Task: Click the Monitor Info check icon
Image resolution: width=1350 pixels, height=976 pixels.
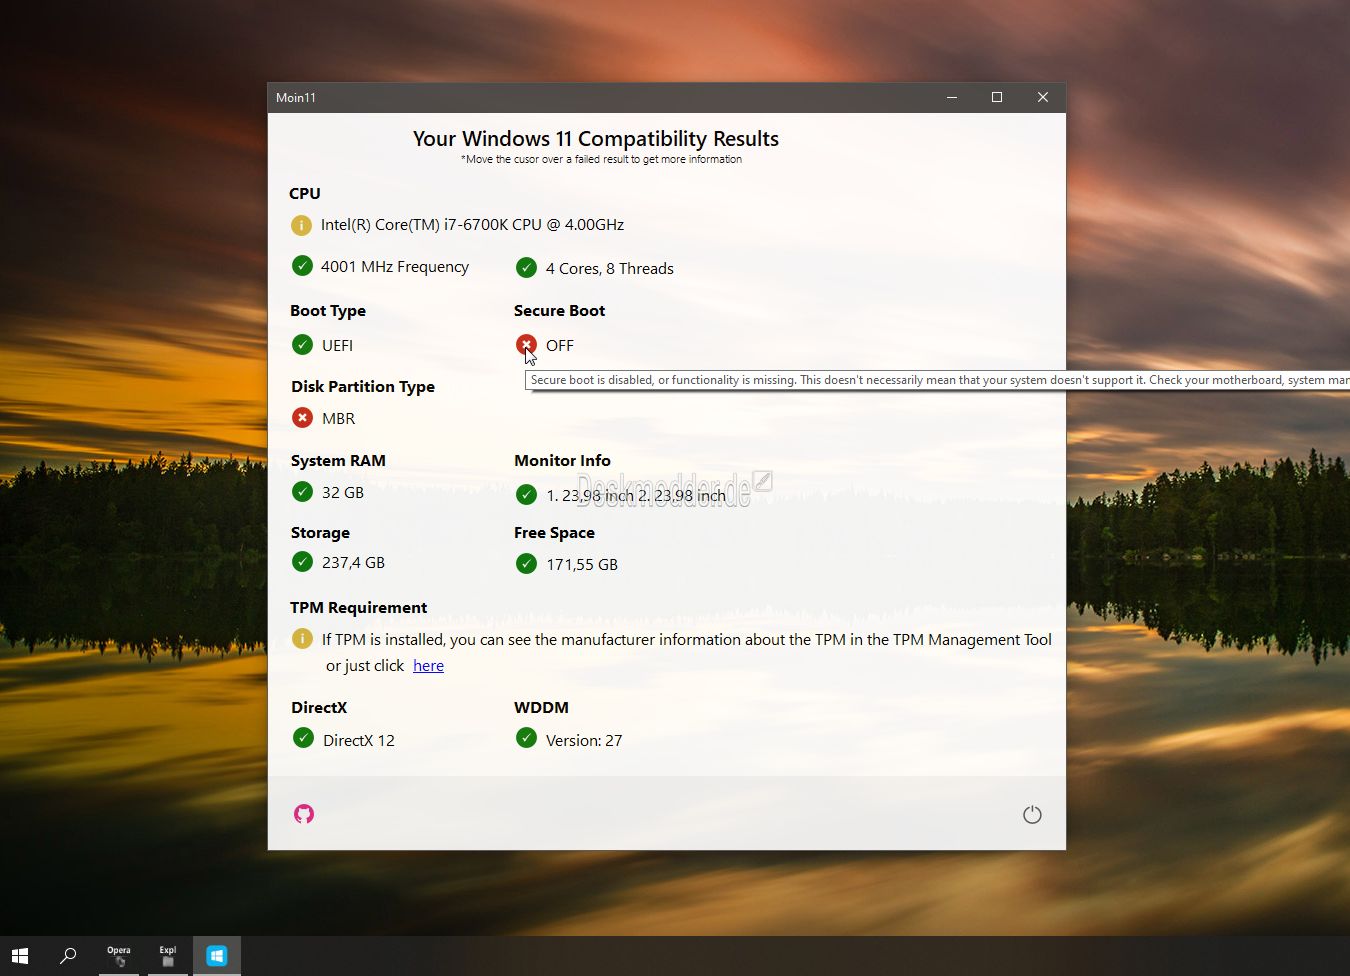Action: click(x=526, y=494)
